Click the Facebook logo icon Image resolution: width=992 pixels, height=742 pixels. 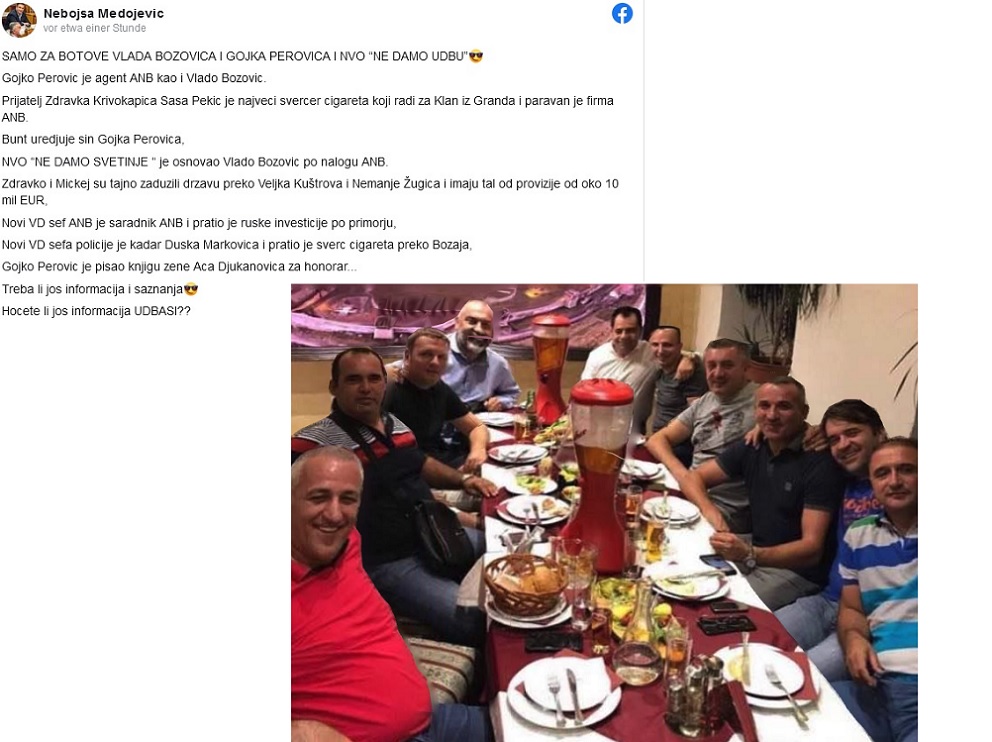click(x=622, y=13)
